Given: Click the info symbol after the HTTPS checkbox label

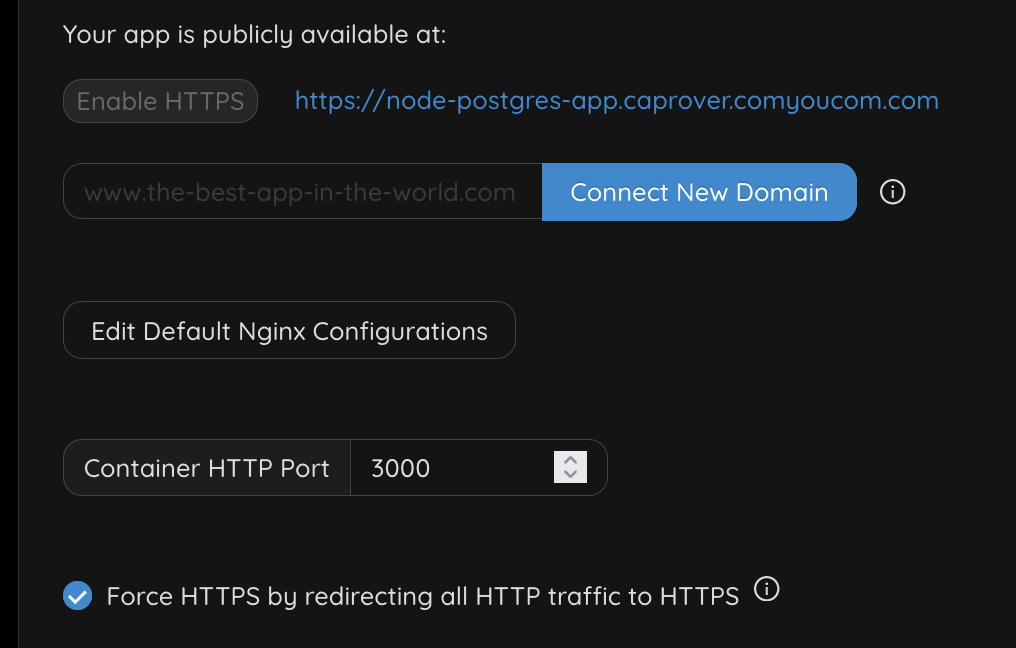Looking at the screenshot, I should [767, 590].
